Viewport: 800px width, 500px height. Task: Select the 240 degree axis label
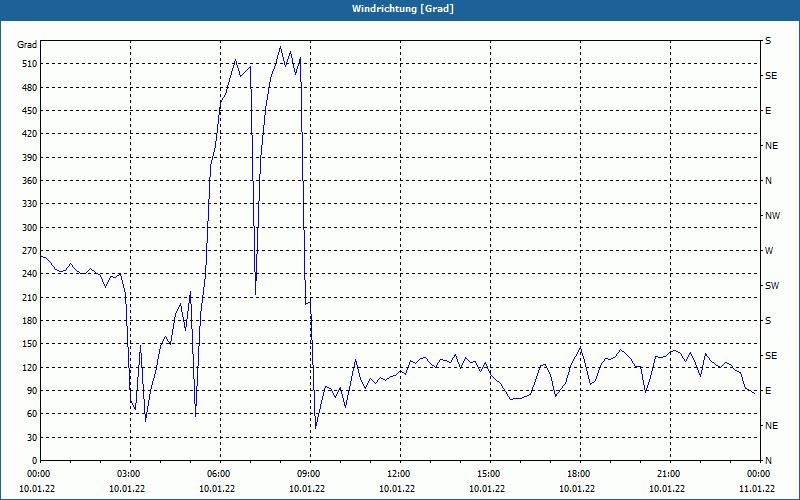coord(30,274)
